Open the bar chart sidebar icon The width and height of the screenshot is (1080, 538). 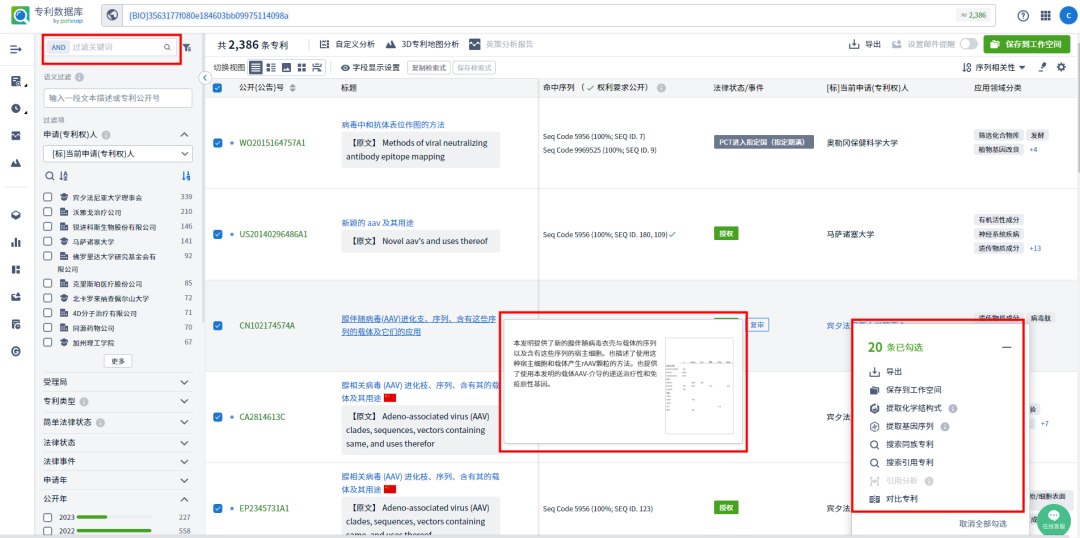16,242
